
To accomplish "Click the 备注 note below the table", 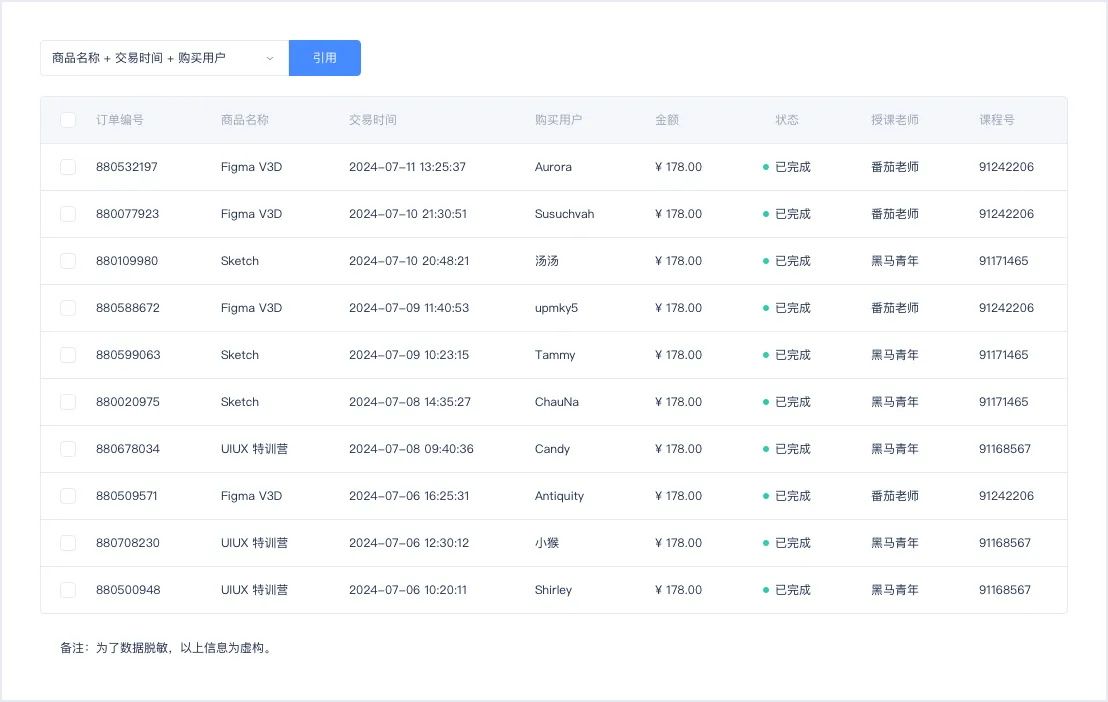I will 167,648.
